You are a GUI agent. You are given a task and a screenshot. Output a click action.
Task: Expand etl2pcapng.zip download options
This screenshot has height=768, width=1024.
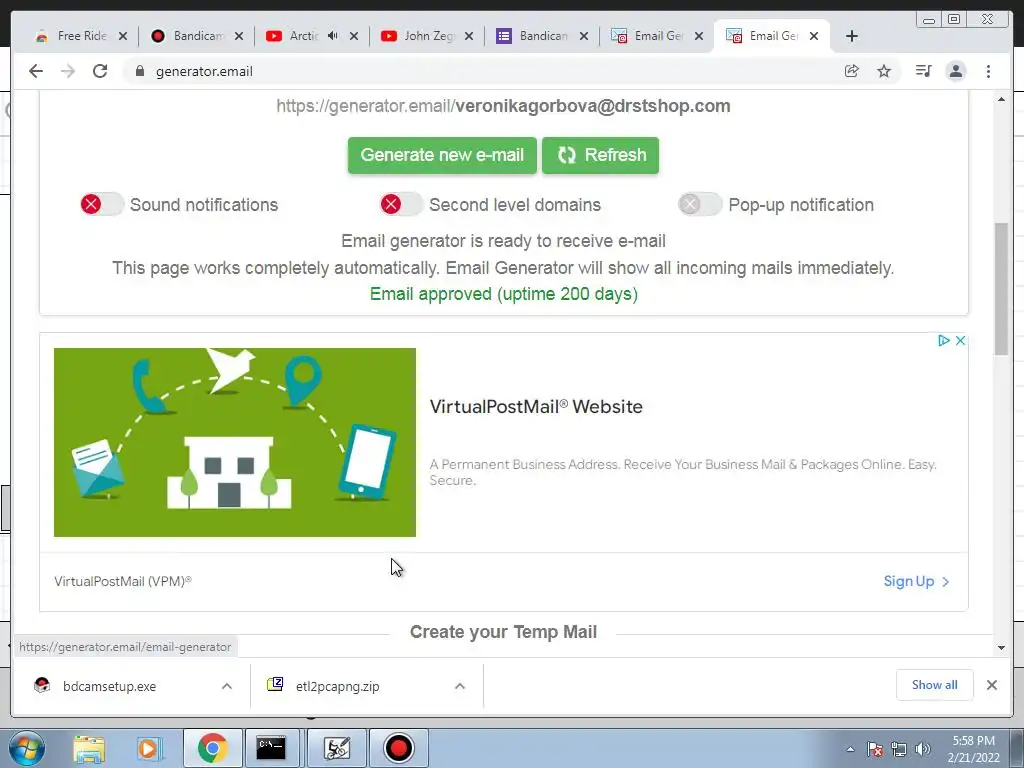[x=460, y=686]
